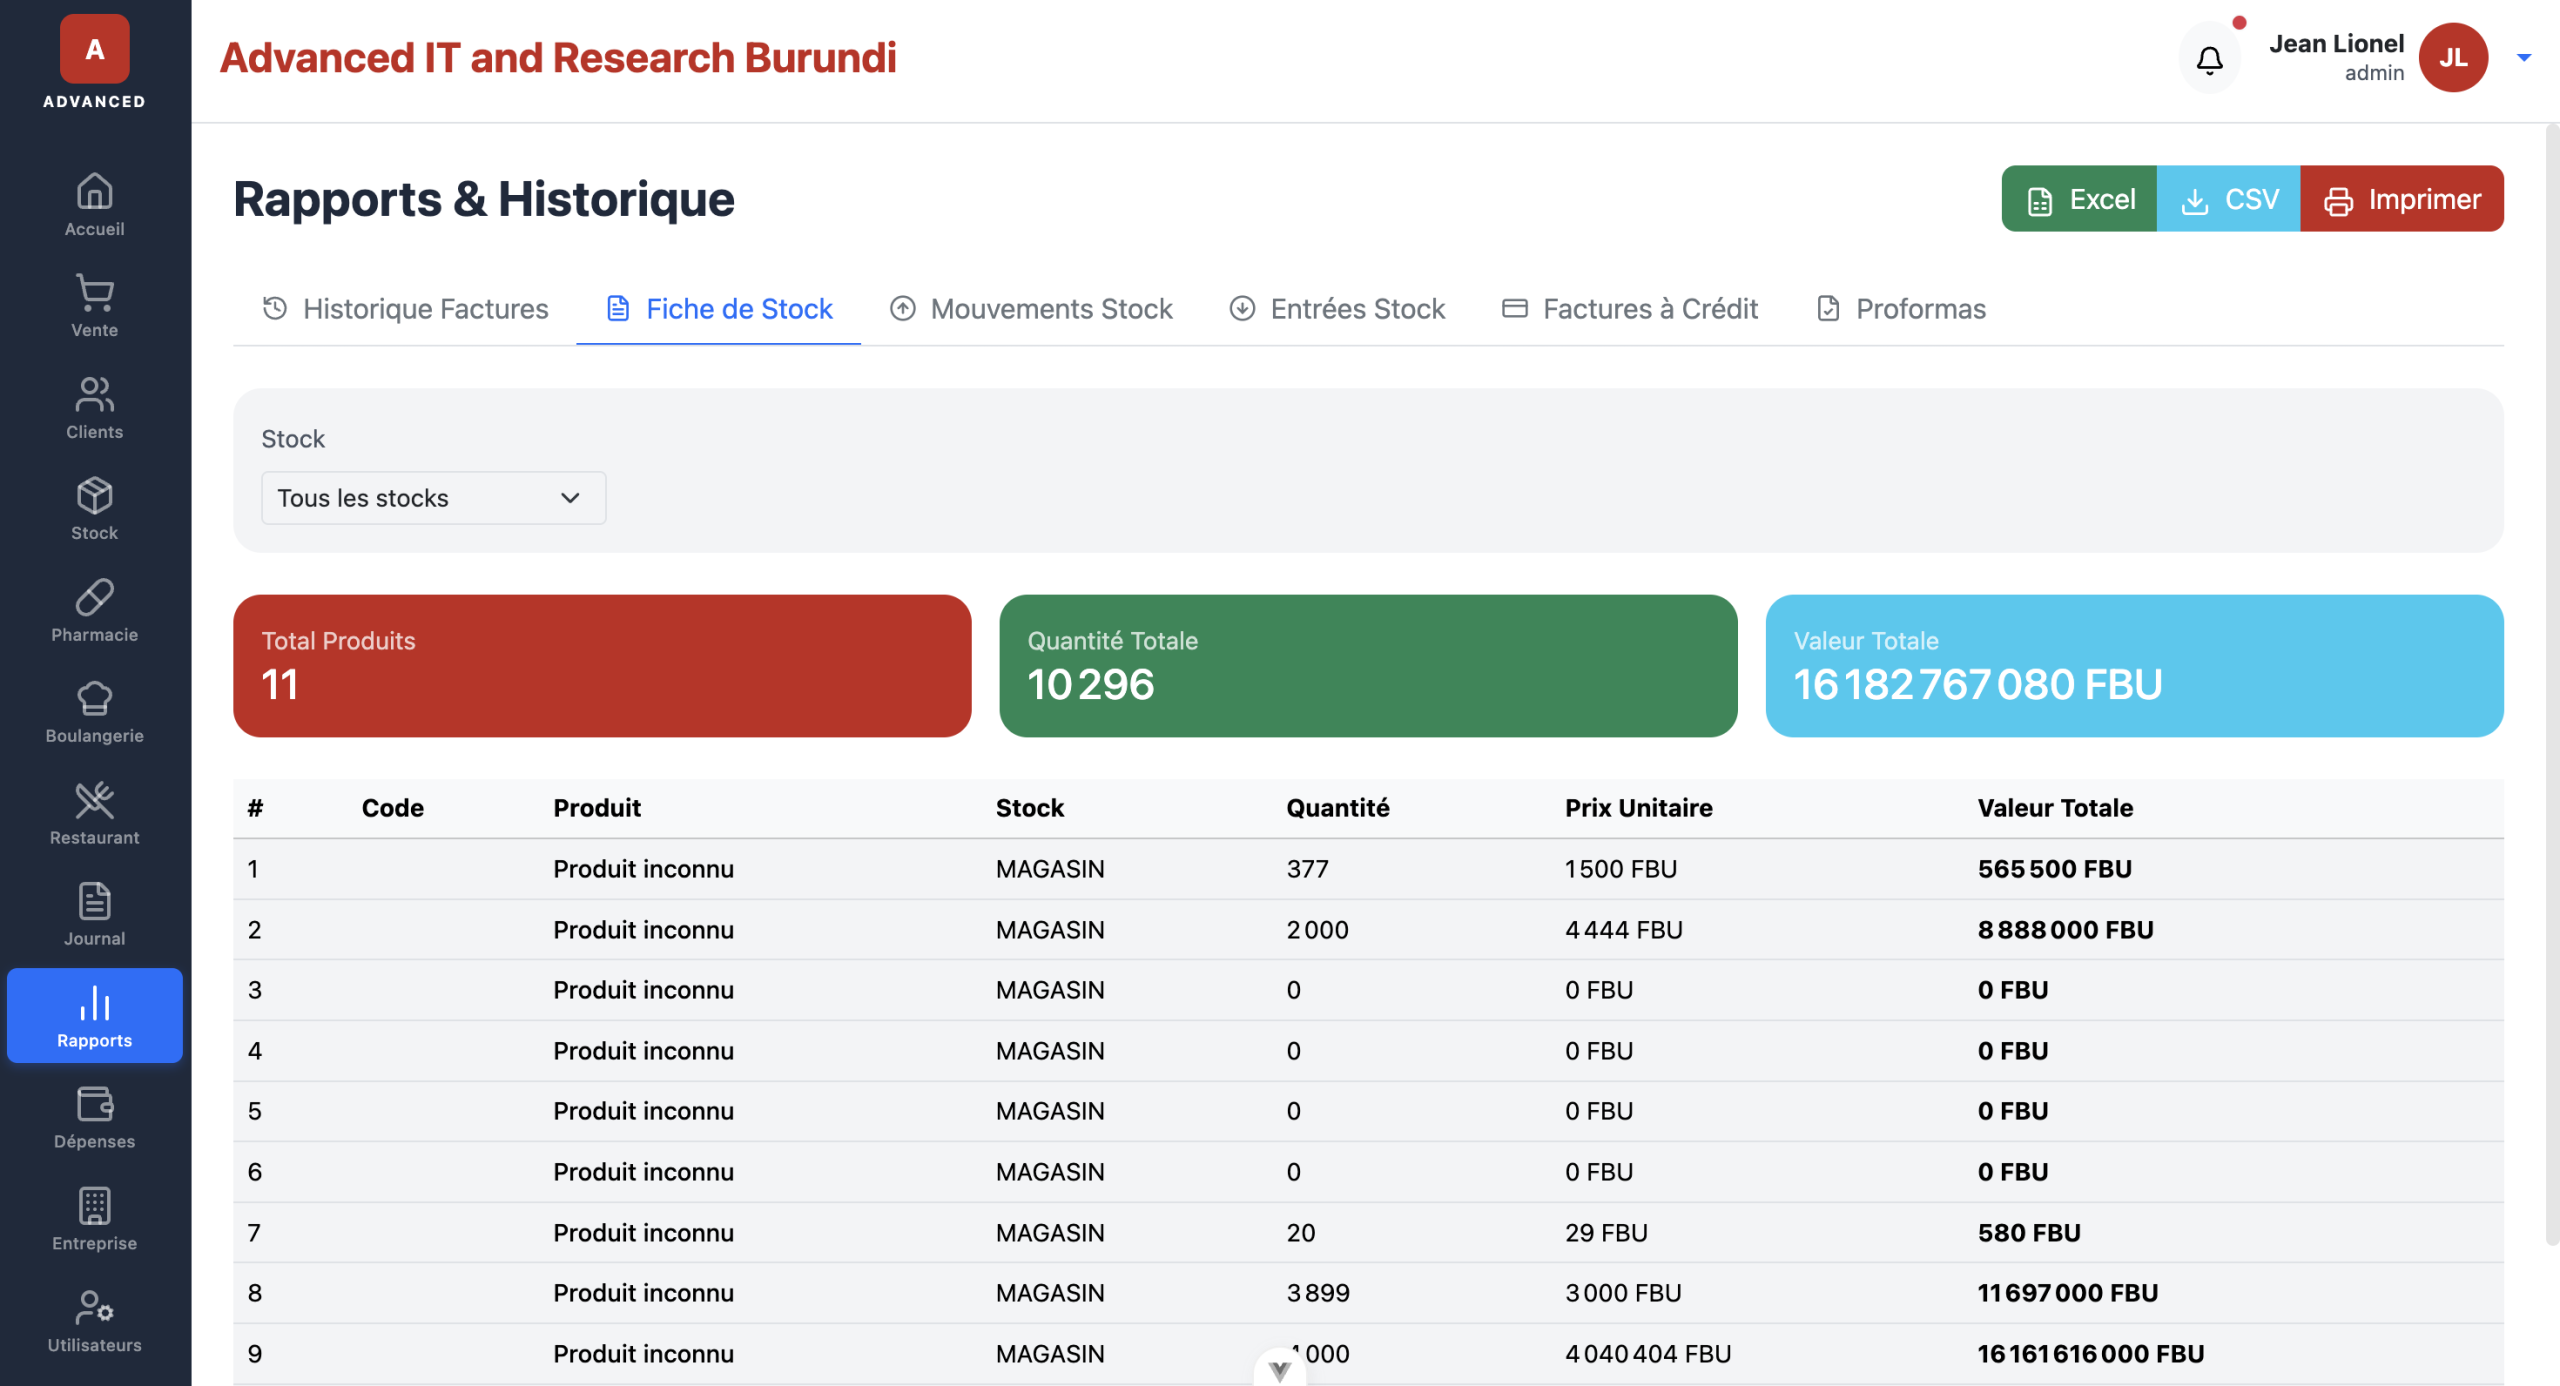Viewport: 2560px width, 1386px height.
Task: Open Clients section in sidebar
Action: click(x=94, y=407)
